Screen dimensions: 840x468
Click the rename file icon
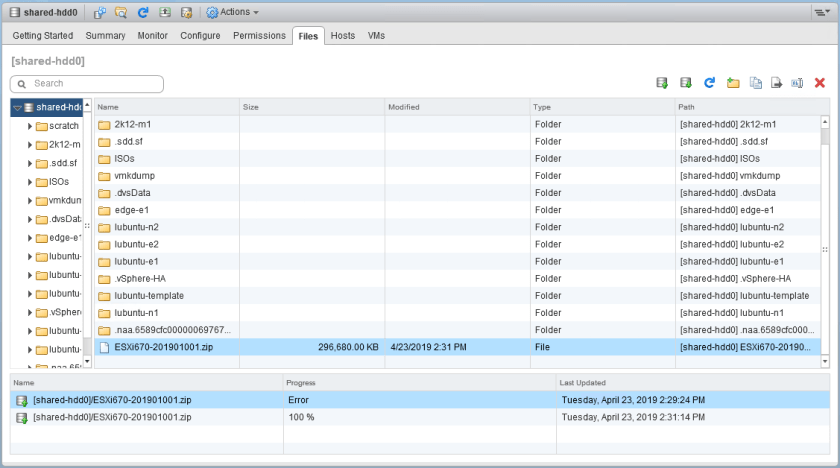click(797, 83)
